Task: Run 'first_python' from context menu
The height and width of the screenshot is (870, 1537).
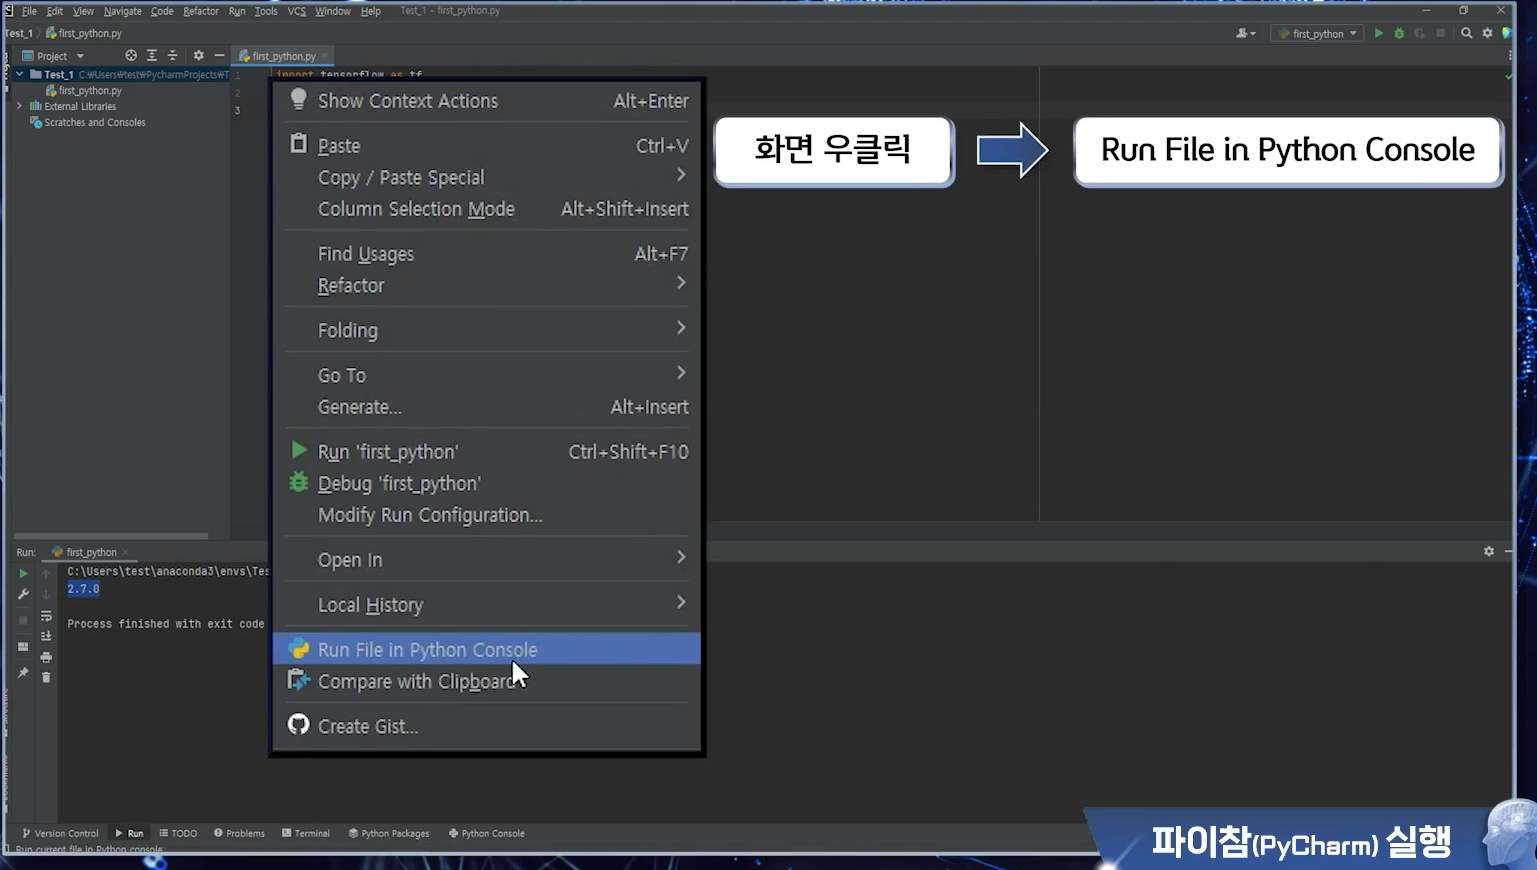Action: 486,452
